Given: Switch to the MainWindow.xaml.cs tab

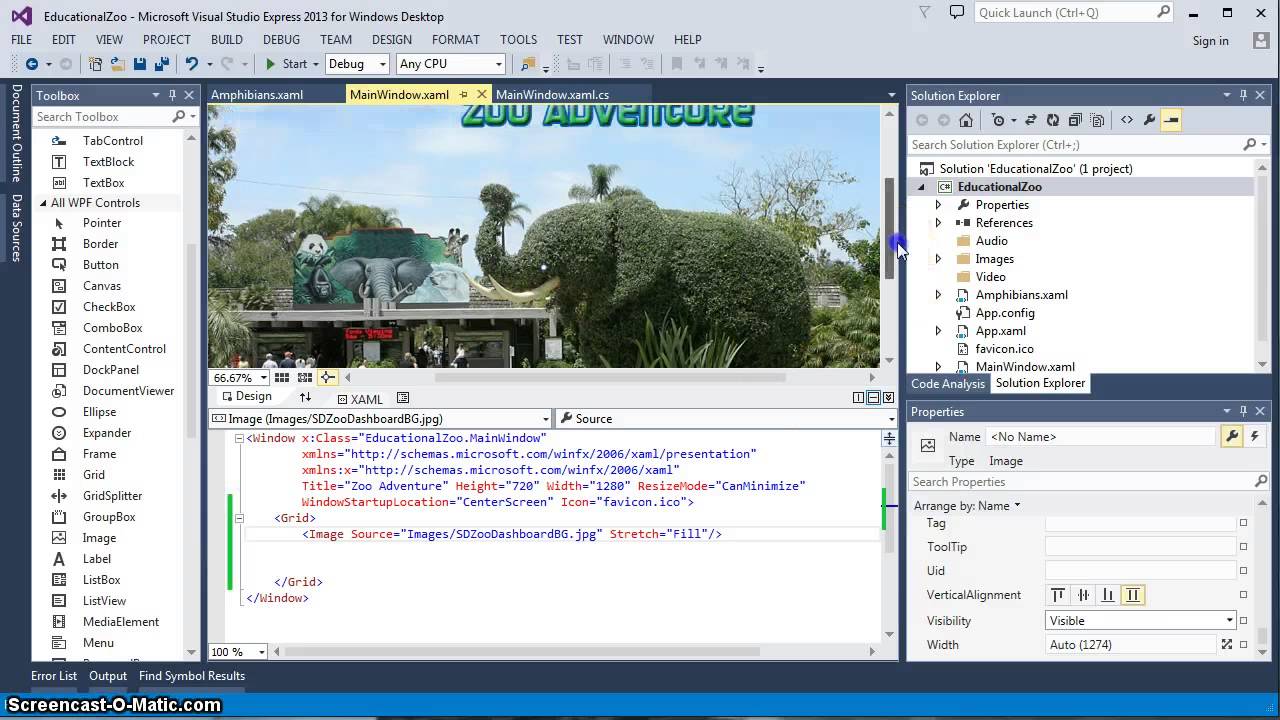Looking at the screenshot, I should tap(552, 95).
